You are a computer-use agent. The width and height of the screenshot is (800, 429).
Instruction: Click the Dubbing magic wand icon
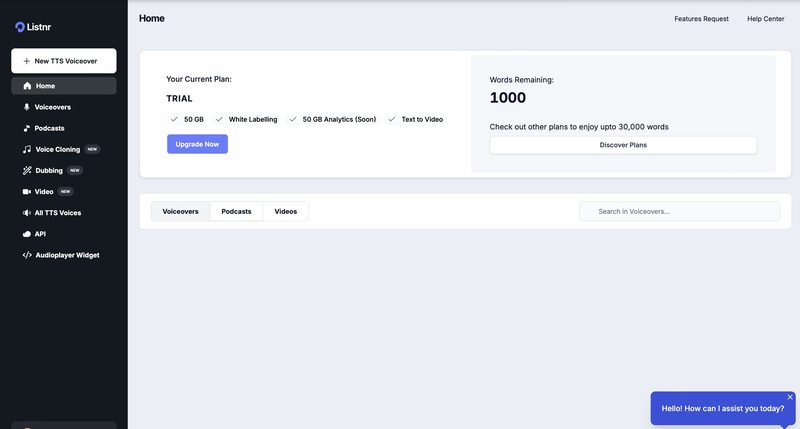click(x=27, y=170)
